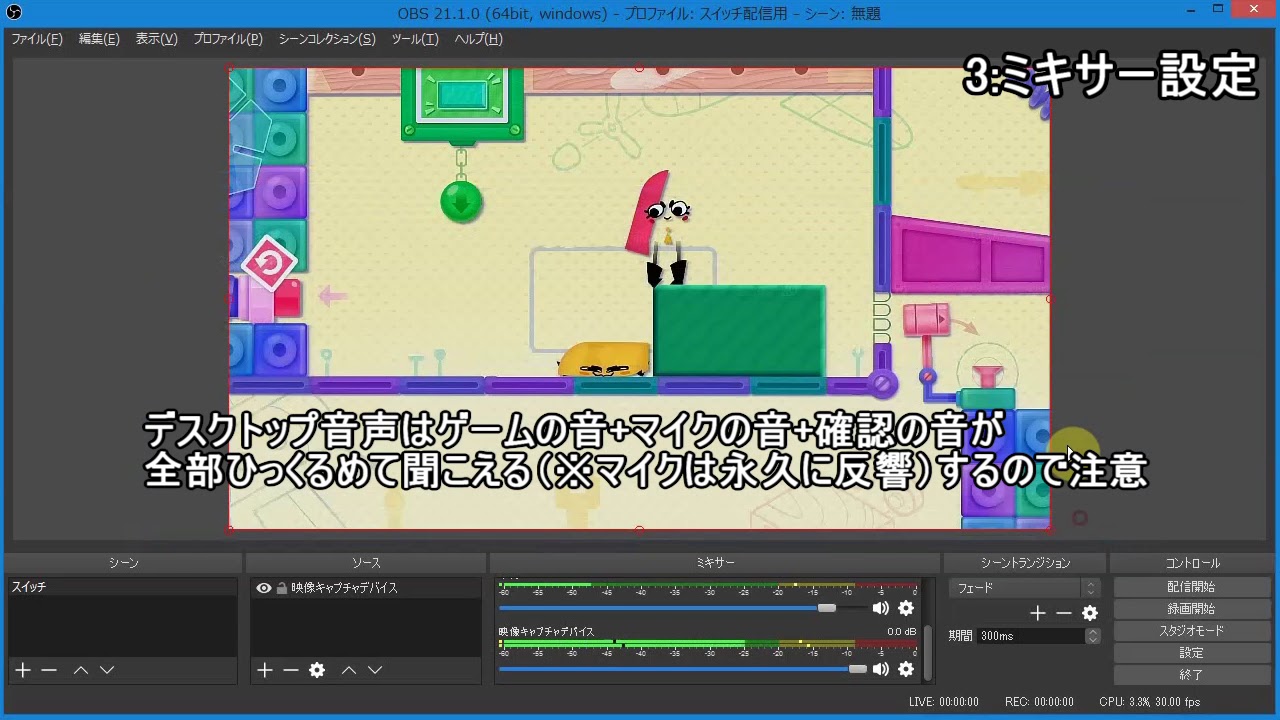The width and height of the screenshot is (1280, 720).
Task: Click the 0.0 dB level readout
Action: 901,632
